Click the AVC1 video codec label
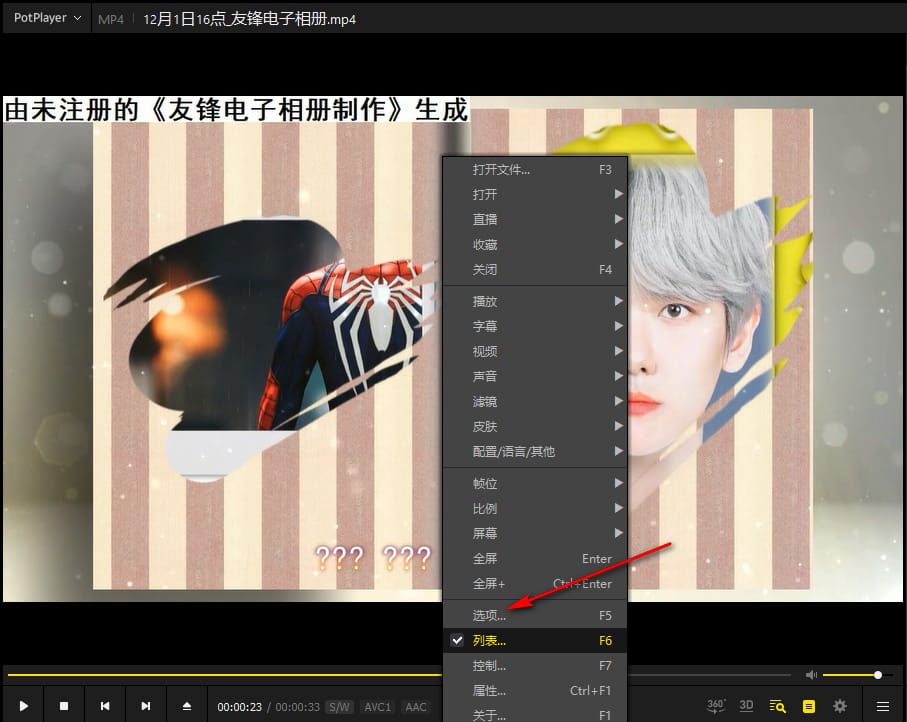The width and height of the screenshot is (907, 722). [x=377, y=707]
